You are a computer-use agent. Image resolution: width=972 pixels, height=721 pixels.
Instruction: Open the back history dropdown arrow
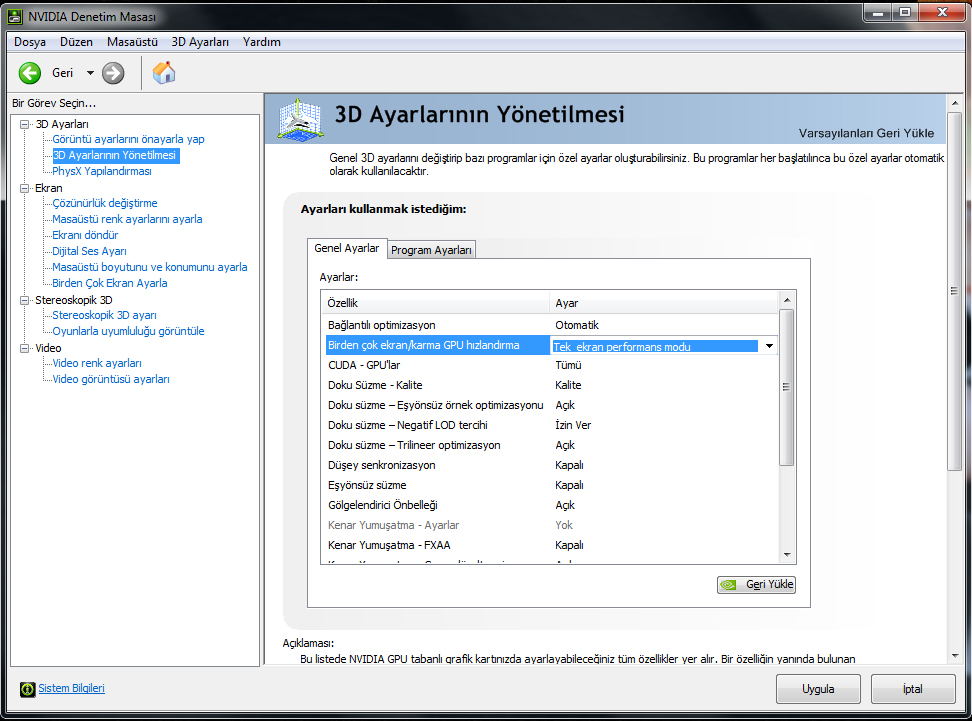click(x=90, y=73)
